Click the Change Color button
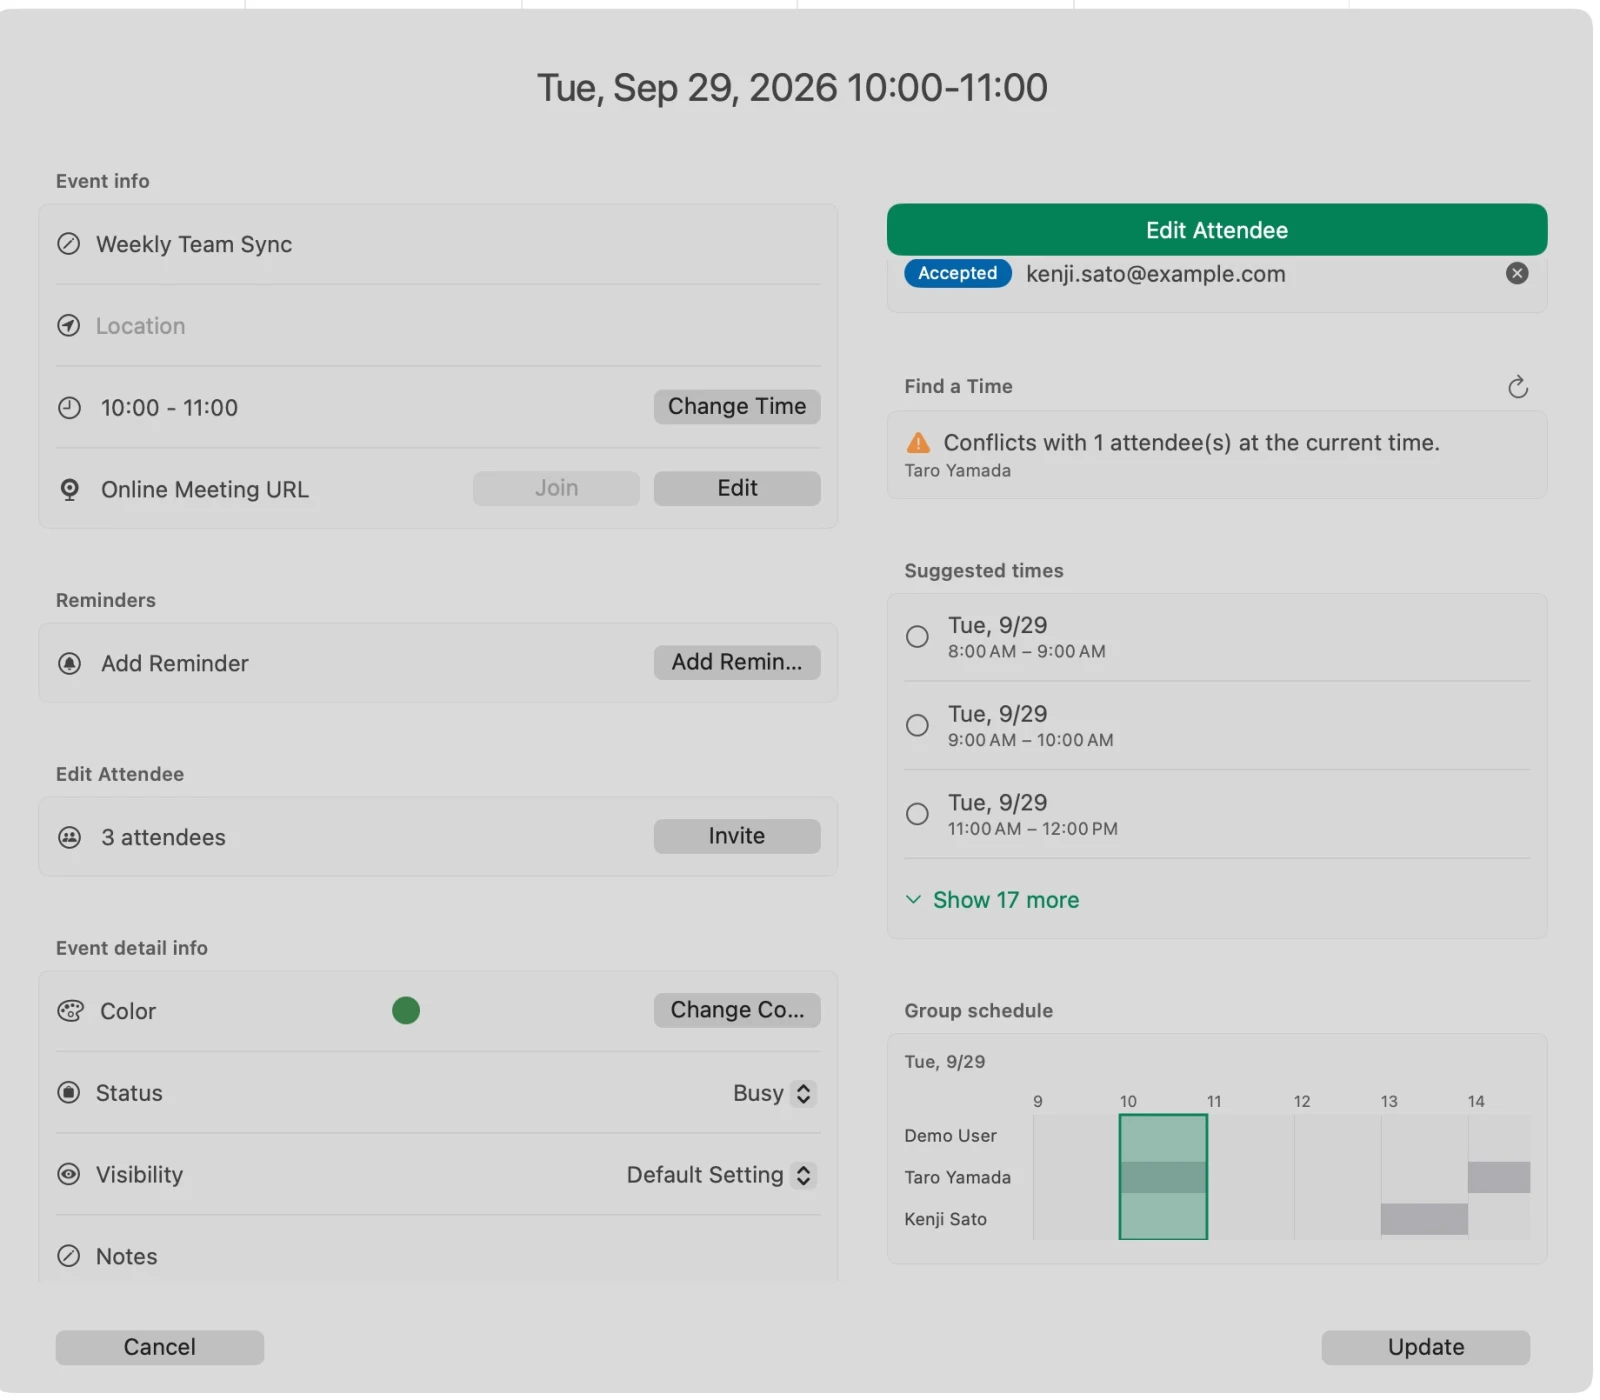Viewport: 1600px width, 1400px height. [737, 1011]
